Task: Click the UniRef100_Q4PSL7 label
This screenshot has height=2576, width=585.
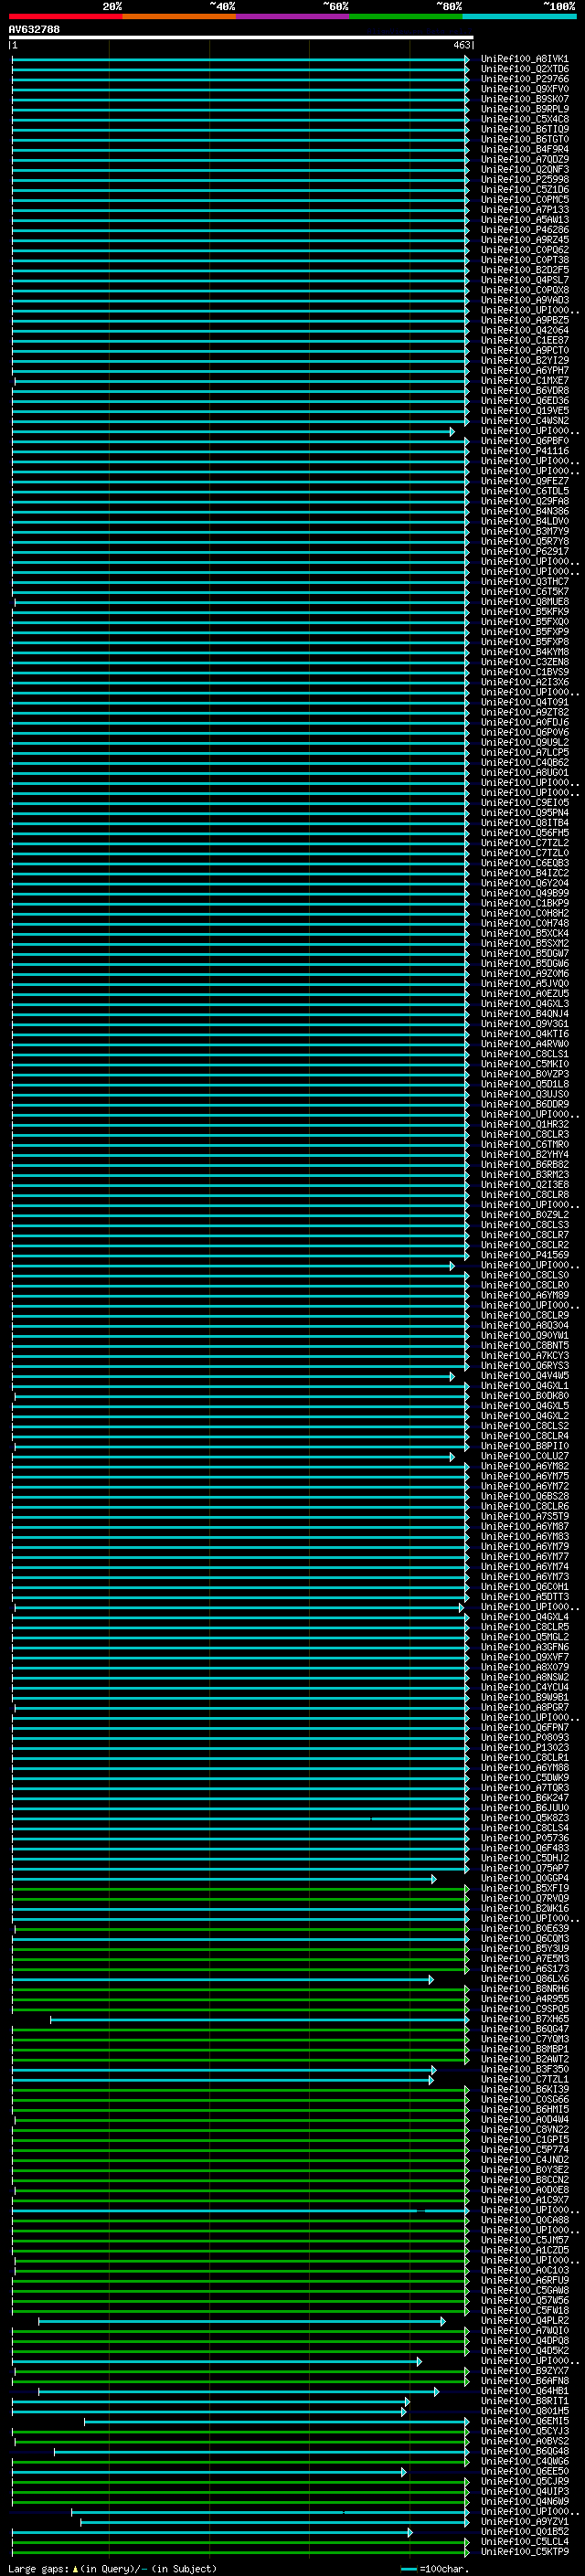Action: pyautogui.click(x=524, y=280)
